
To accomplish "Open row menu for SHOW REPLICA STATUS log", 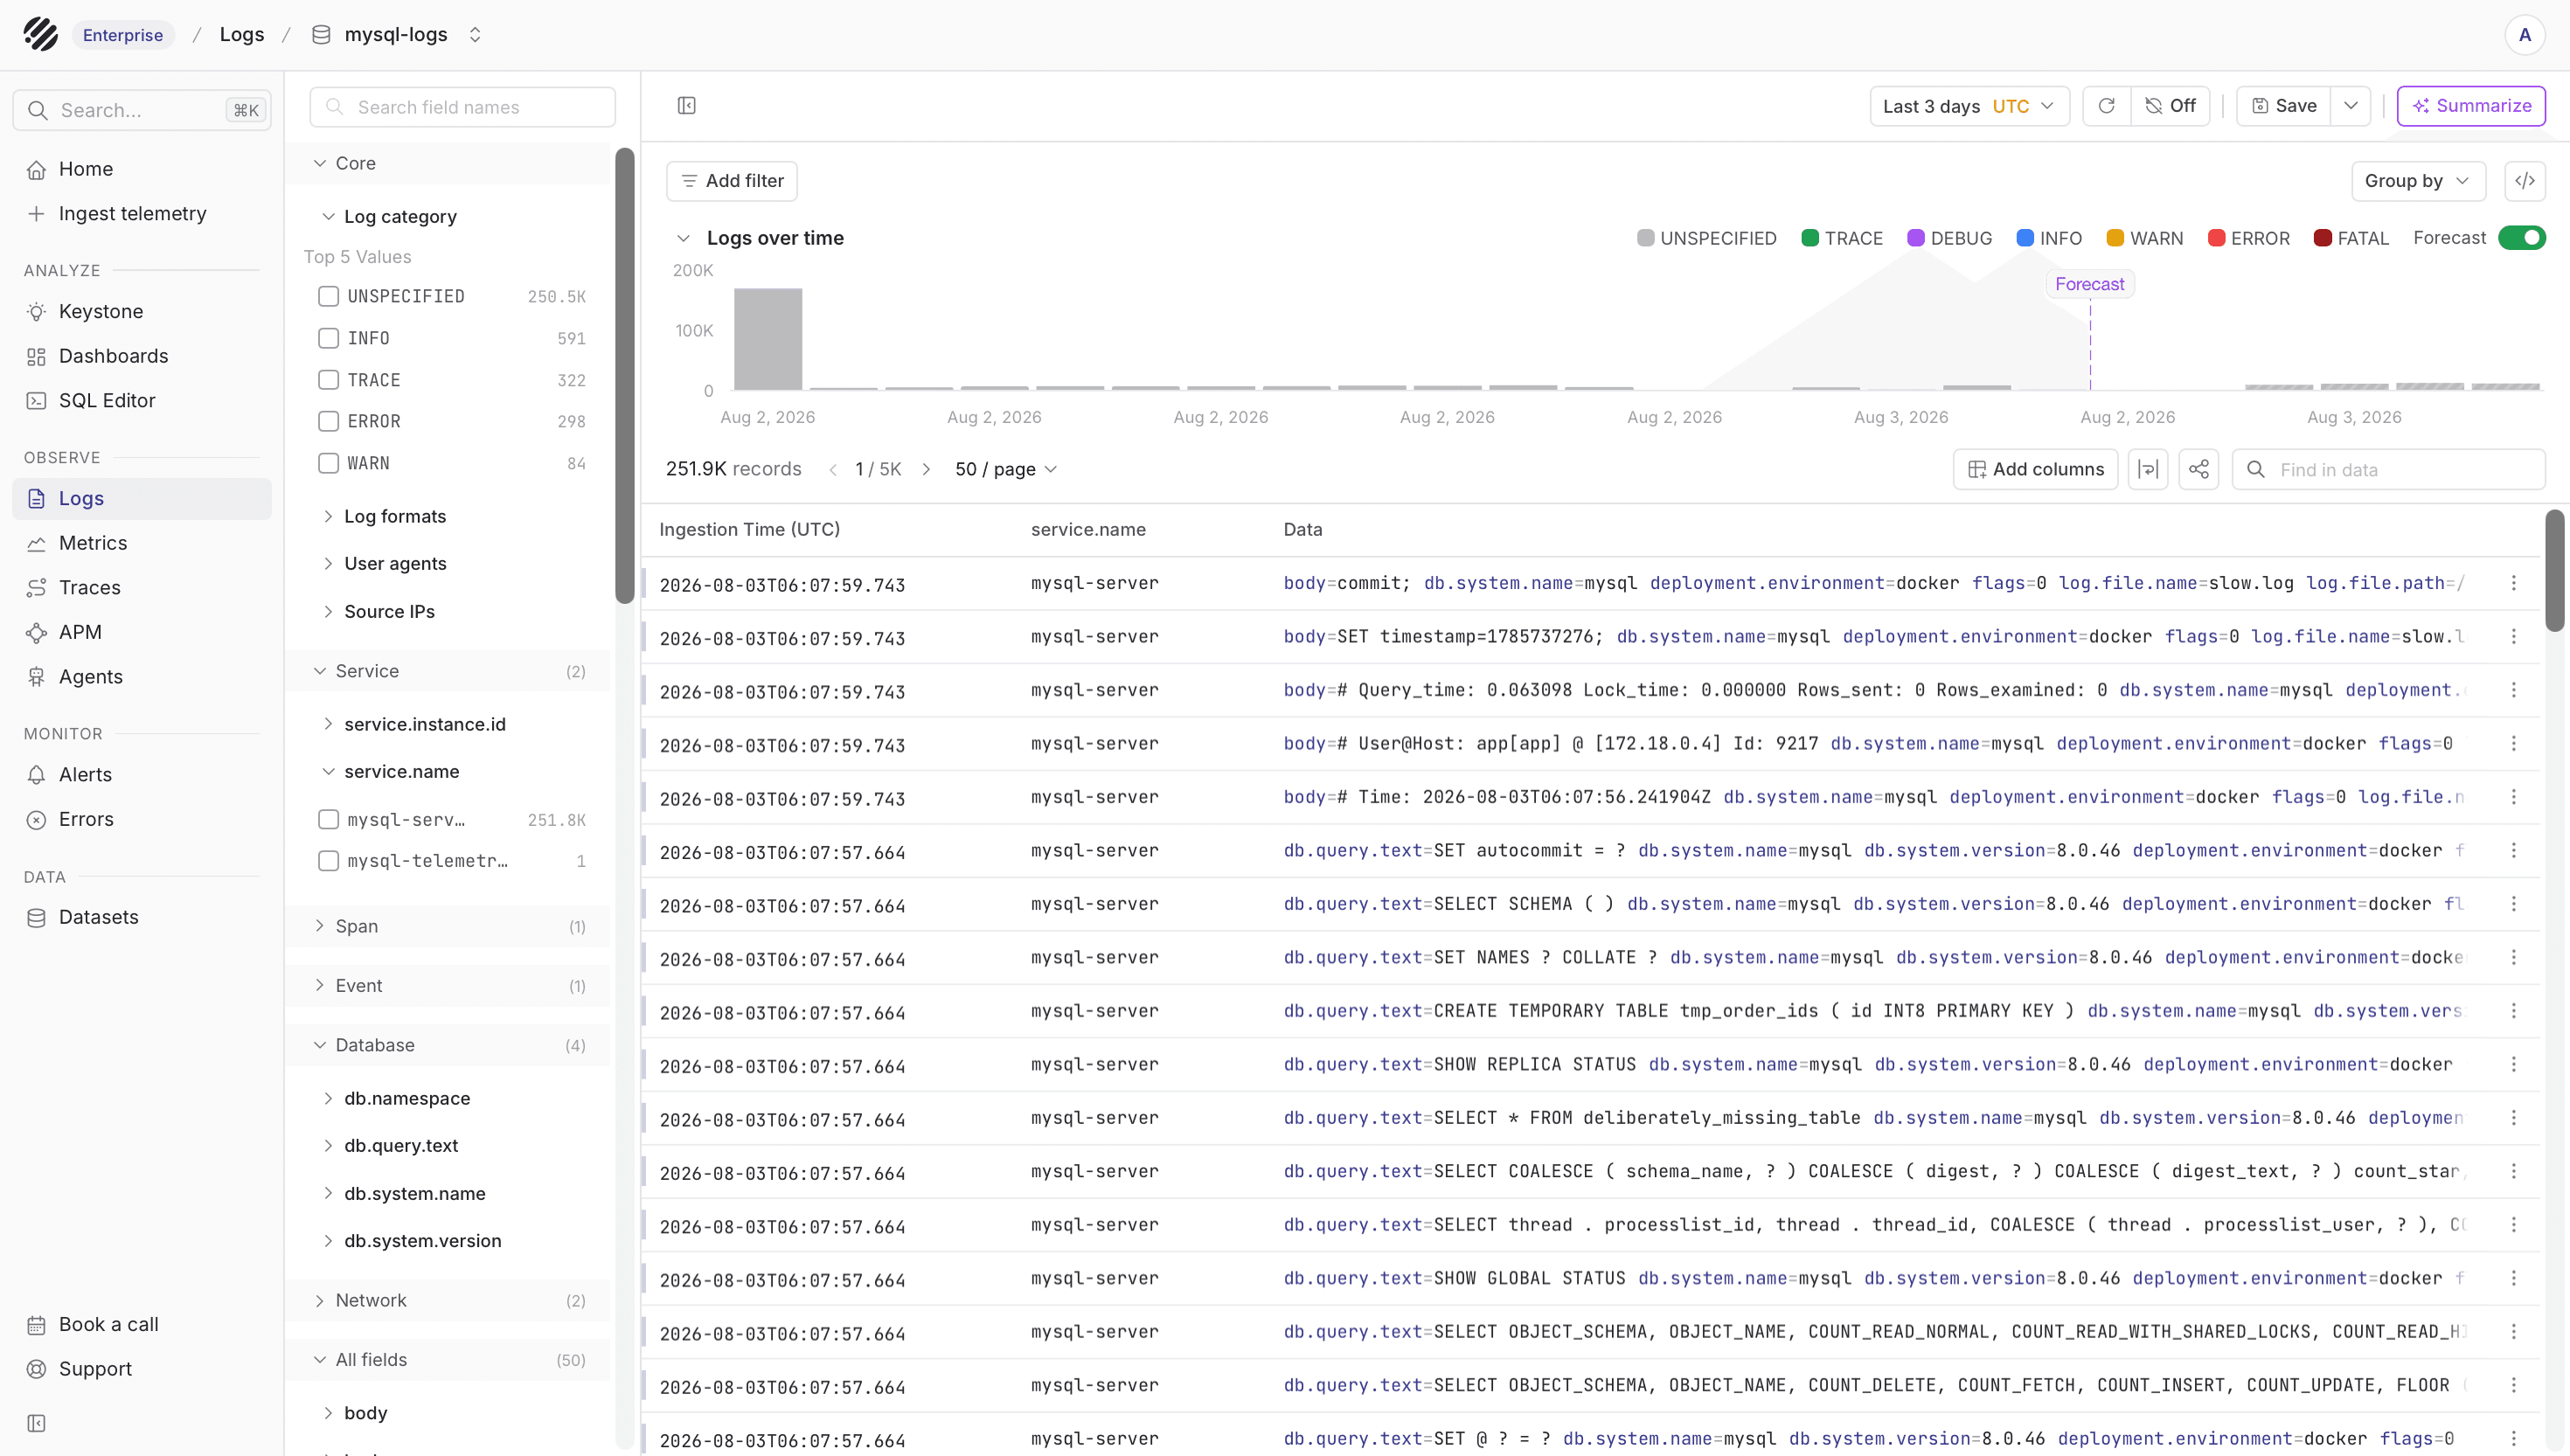I will tap(2513, 1064).
